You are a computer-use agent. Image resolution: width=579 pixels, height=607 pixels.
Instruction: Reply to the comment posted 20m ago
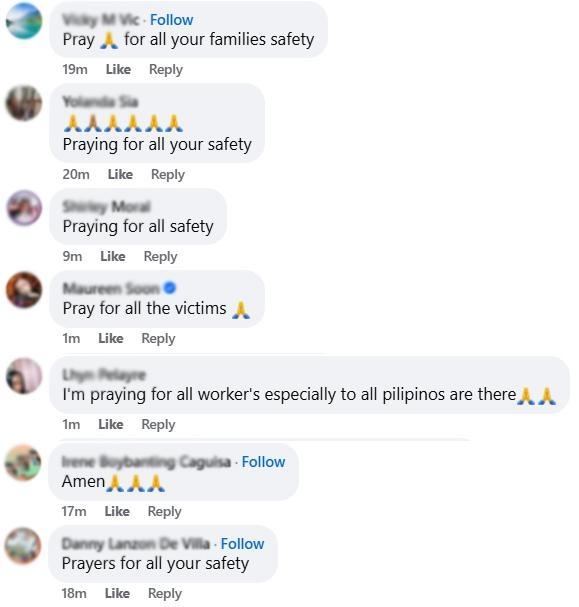[x=168, y=175]
